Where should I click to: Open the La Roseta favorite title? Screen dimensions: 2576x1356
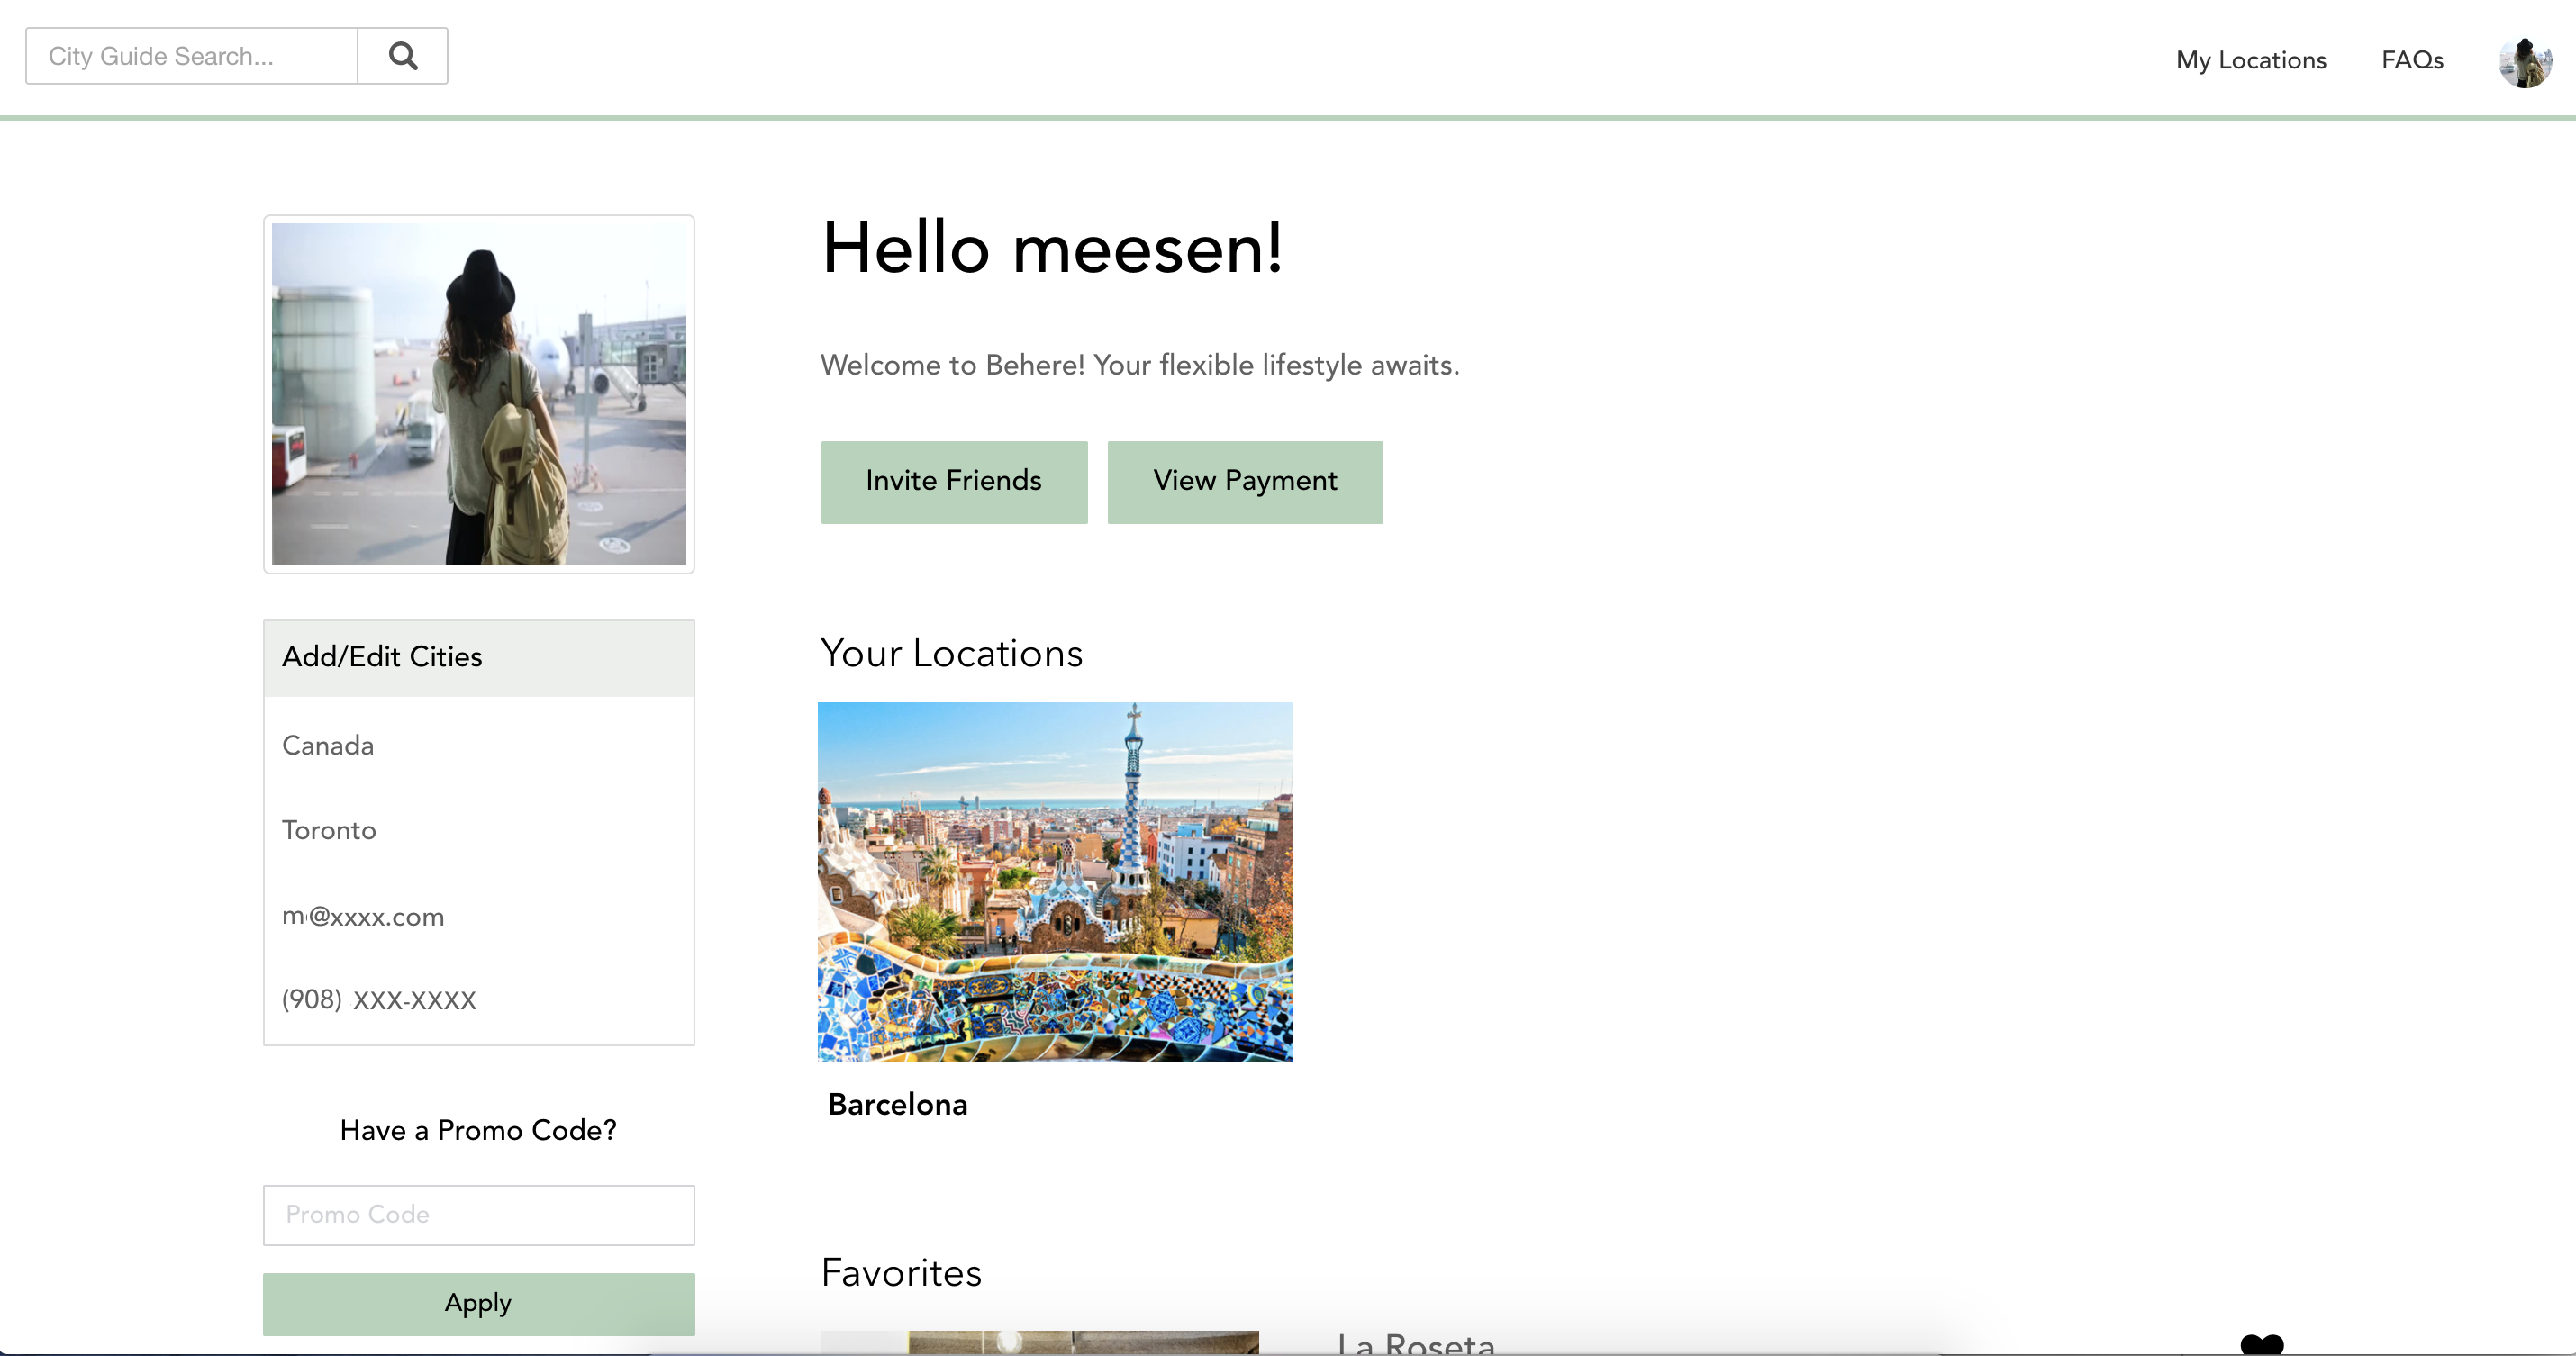(x=1415, y=1344)
